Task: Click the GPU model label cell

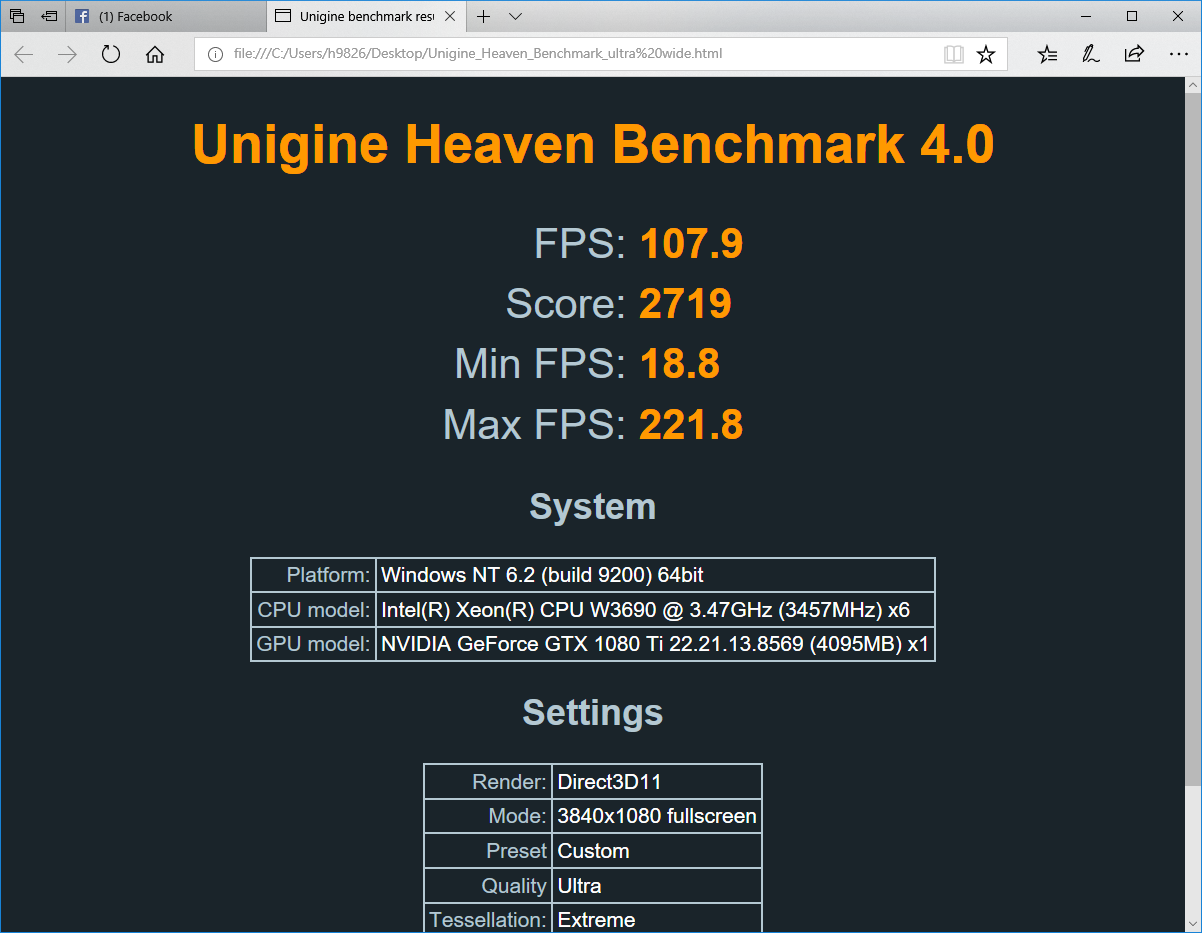Action: click(313, 644)
